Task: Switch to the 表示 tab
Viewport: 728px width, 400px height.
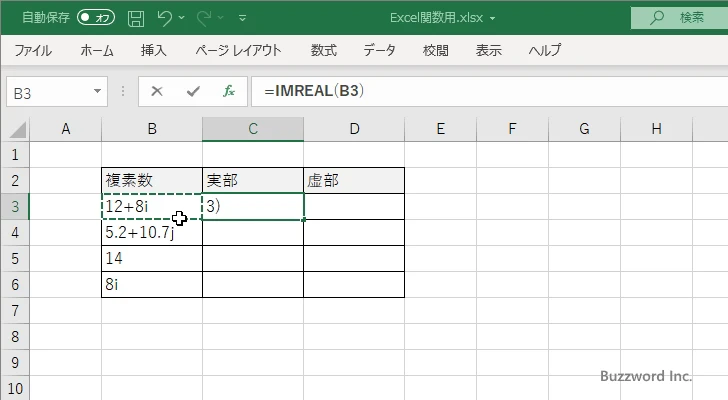Action: [x=488, y=50]
